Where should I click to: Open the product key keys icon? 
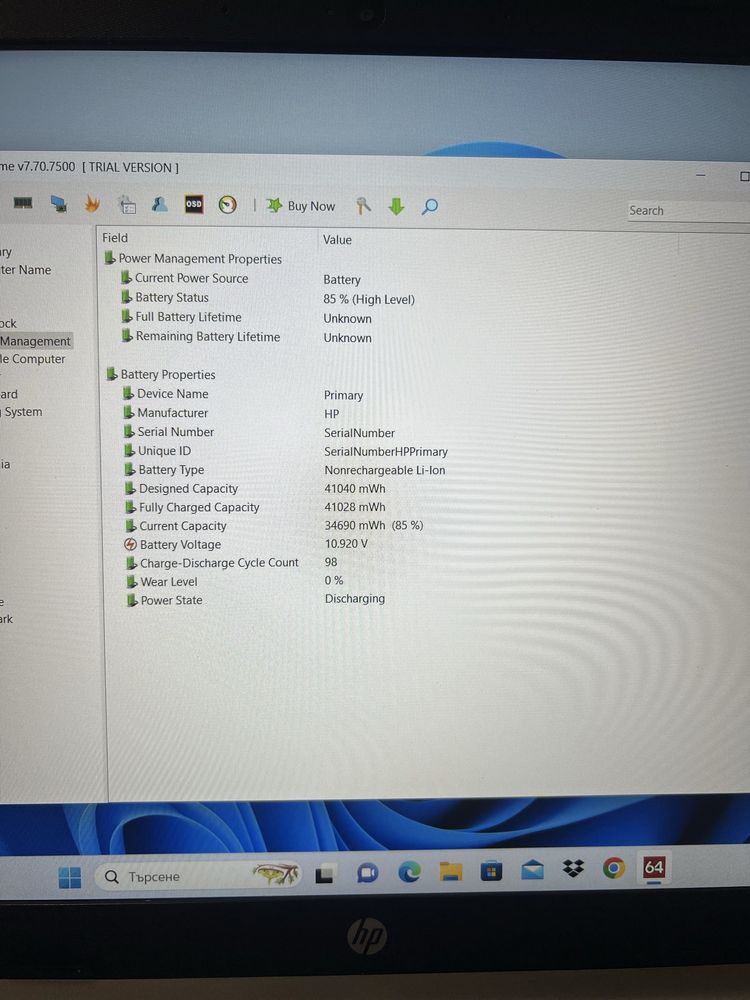coord(363,205)
